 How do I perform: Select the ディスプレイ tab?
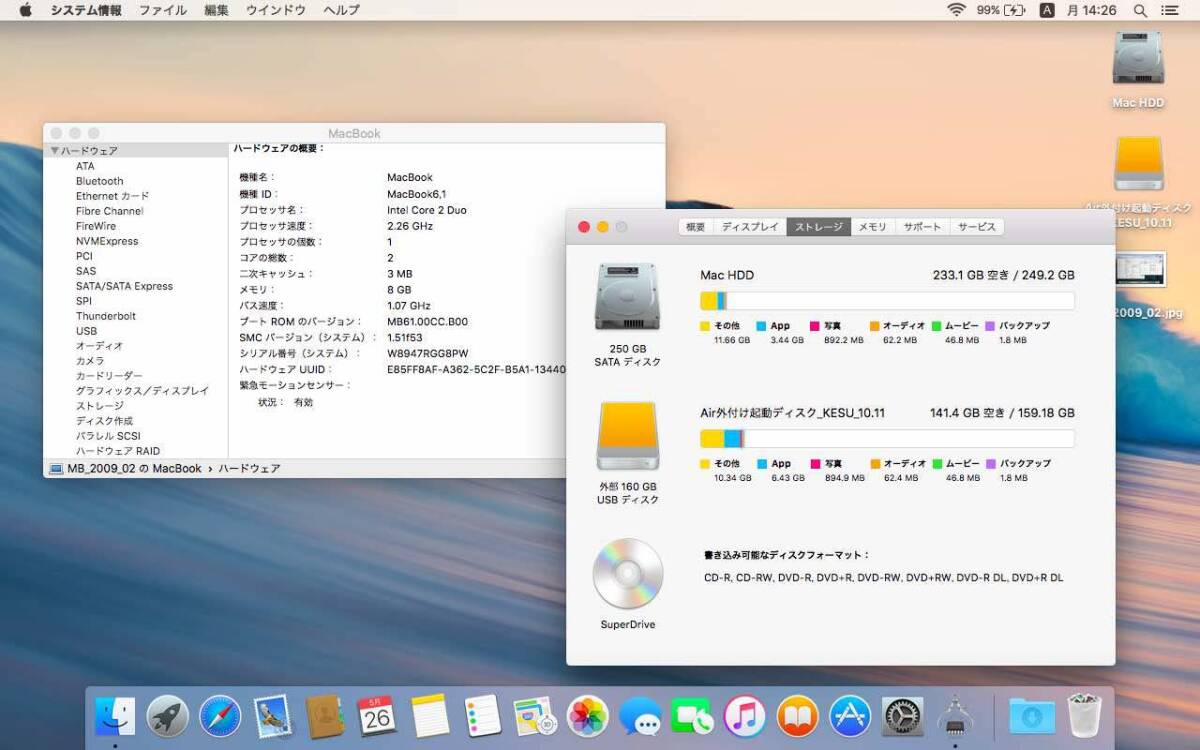[x=752, y=227]
